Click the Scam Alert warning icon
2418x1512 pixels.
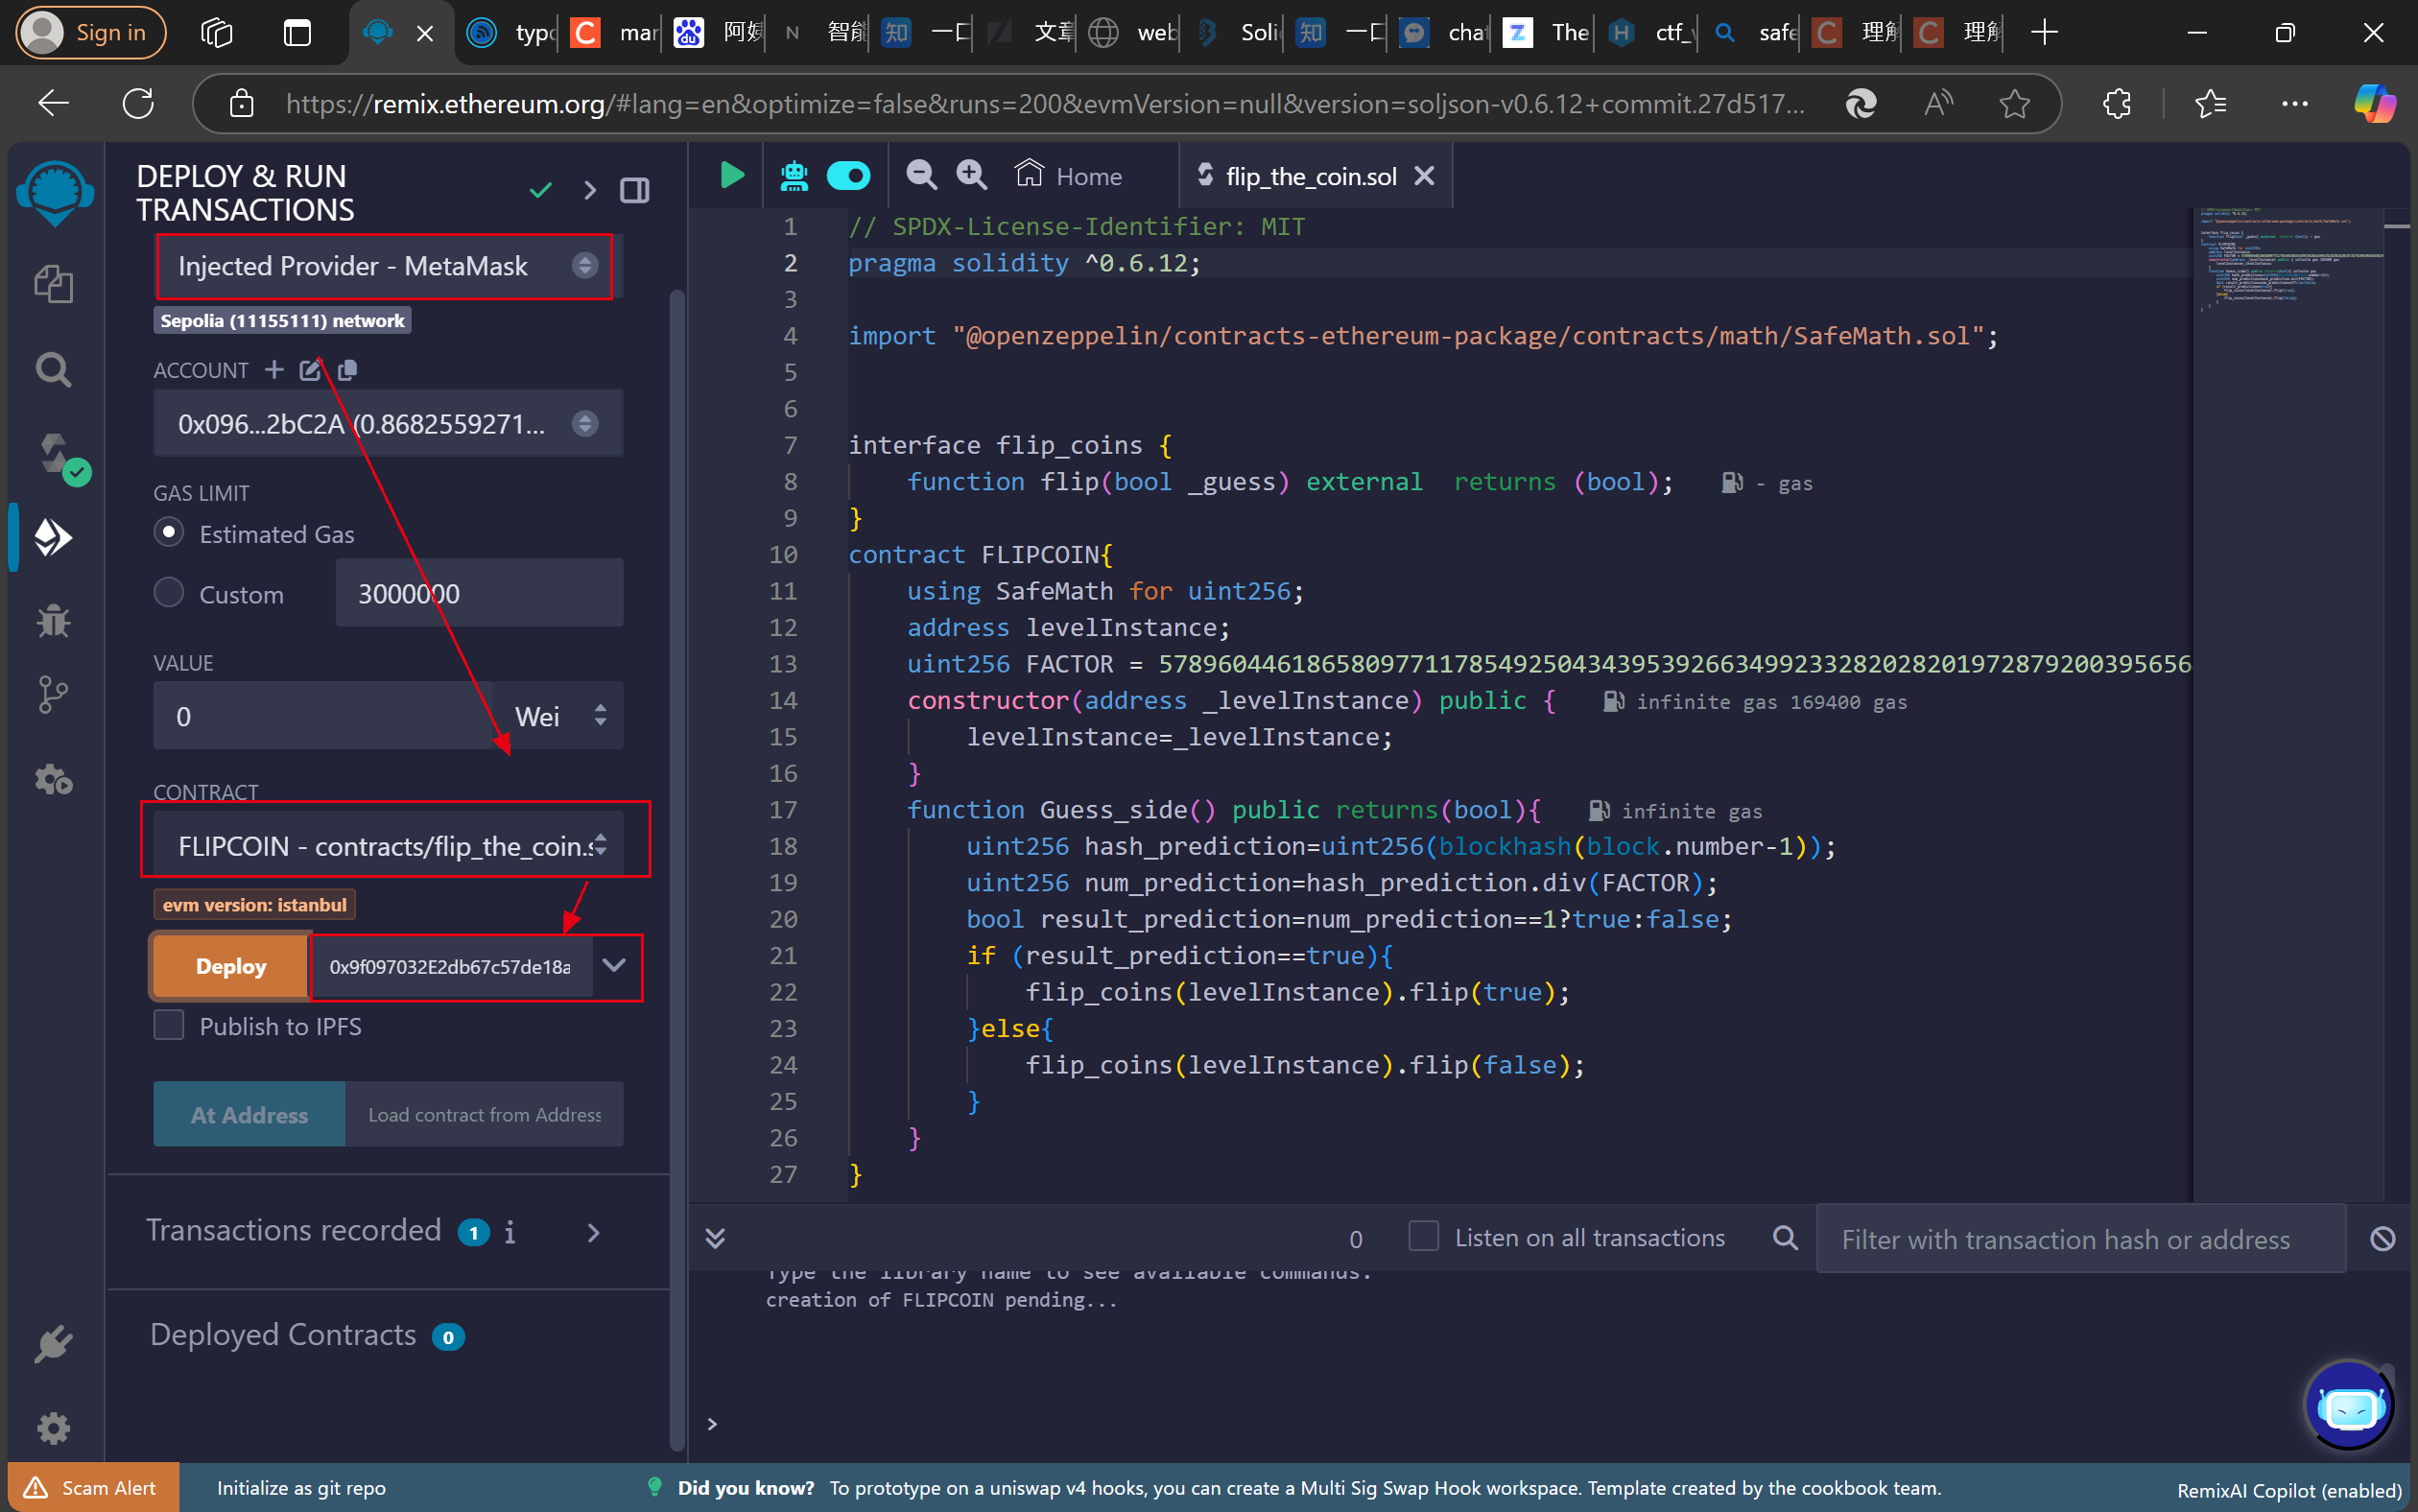[35, 1487]
